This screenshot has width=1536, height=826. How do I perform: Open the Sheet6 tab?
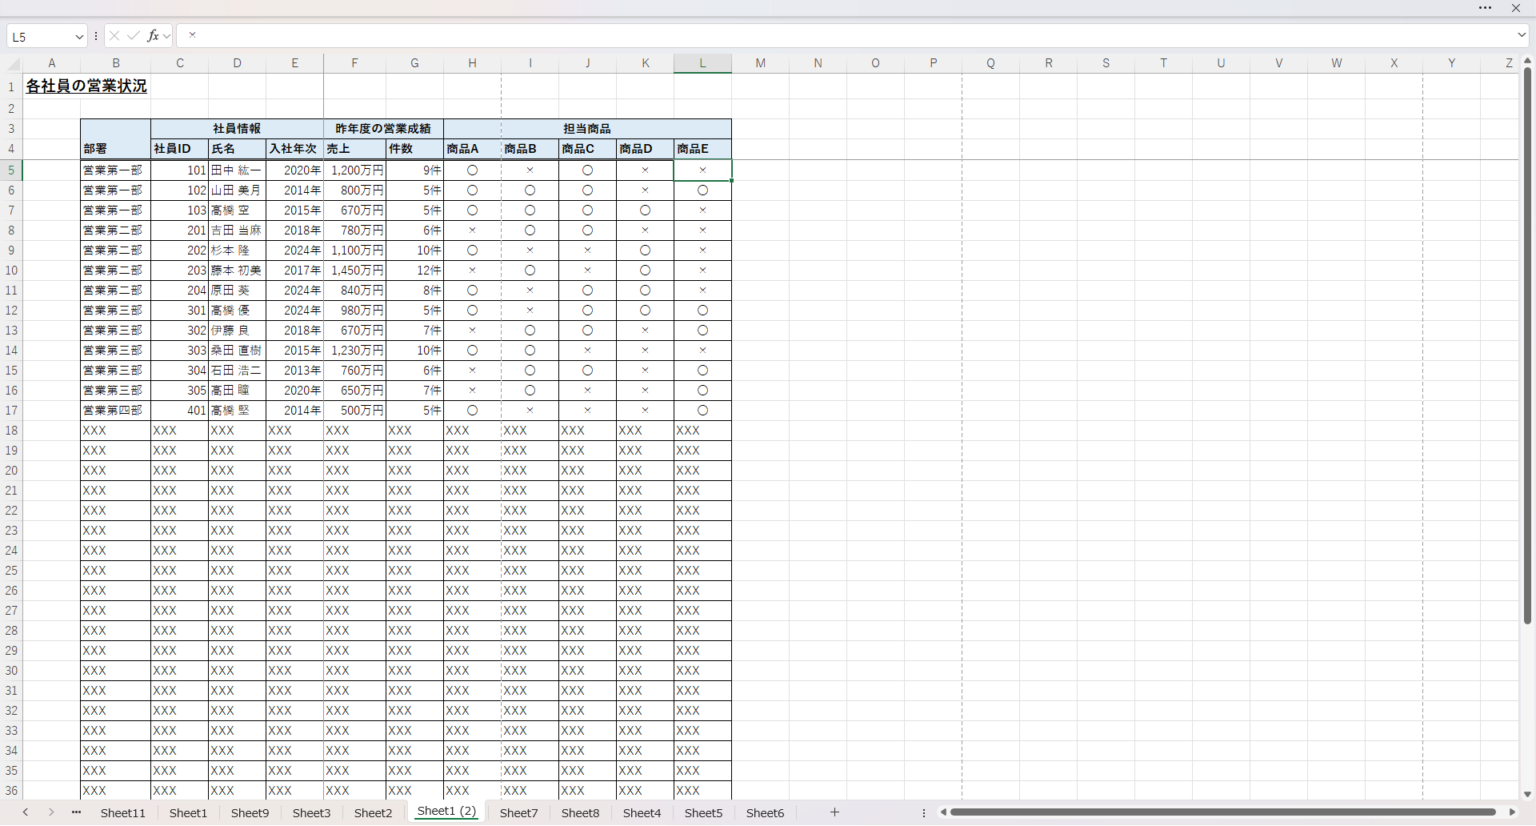(x=765, y=813)
